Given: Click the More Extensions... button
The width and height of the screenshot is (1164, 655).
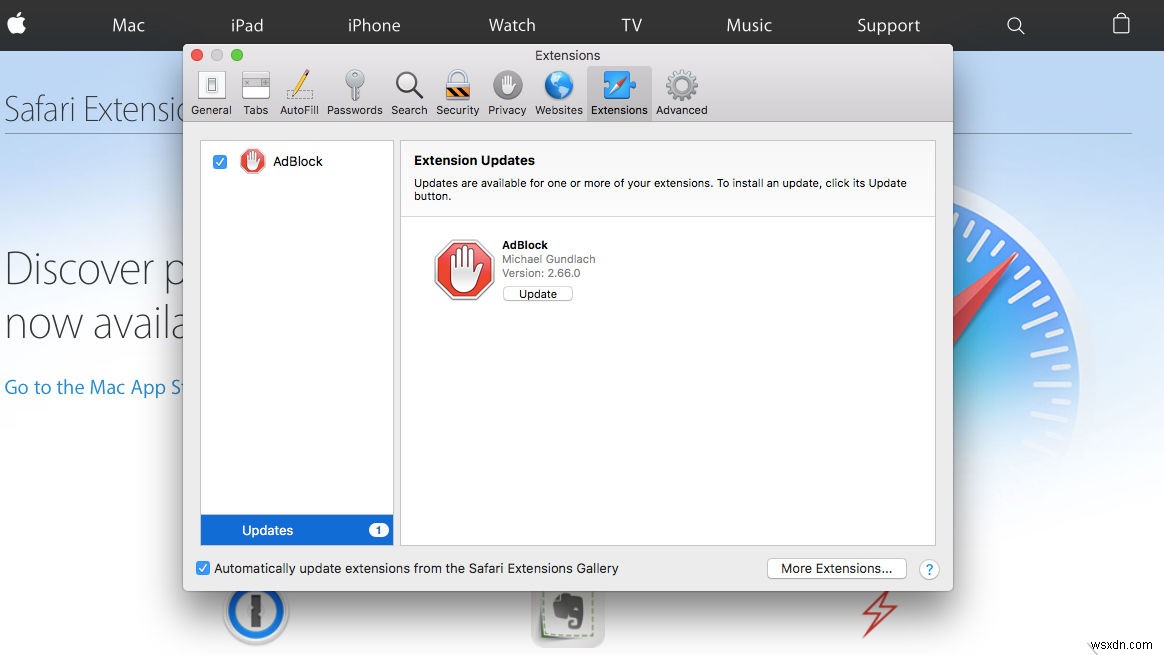Looking at the screenshot, I should pyautogui.click(x=837, y=569).
